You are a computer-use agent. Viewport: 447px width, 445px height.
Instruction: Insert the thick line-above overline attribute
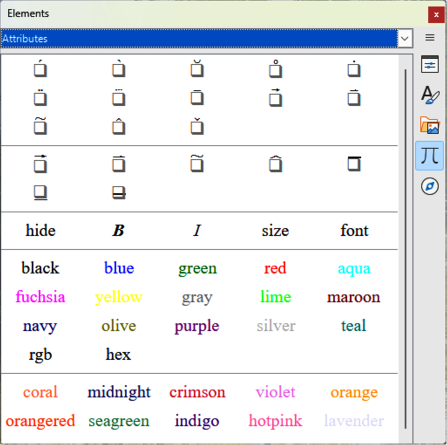pos(354,164)
